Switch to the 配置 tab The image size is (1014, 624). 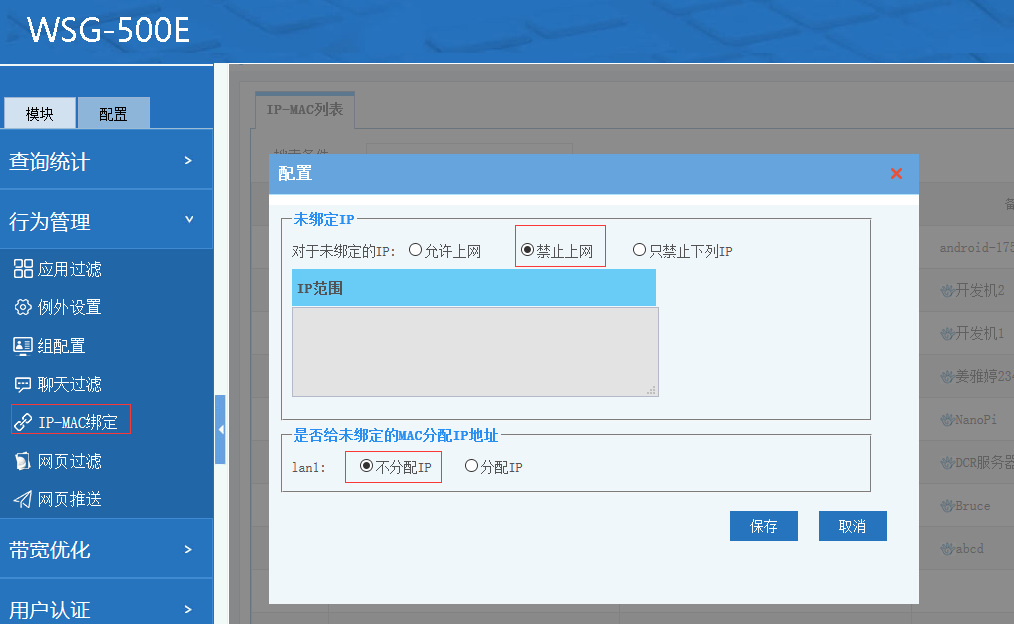pyautogui.click(x=113, y=114)
